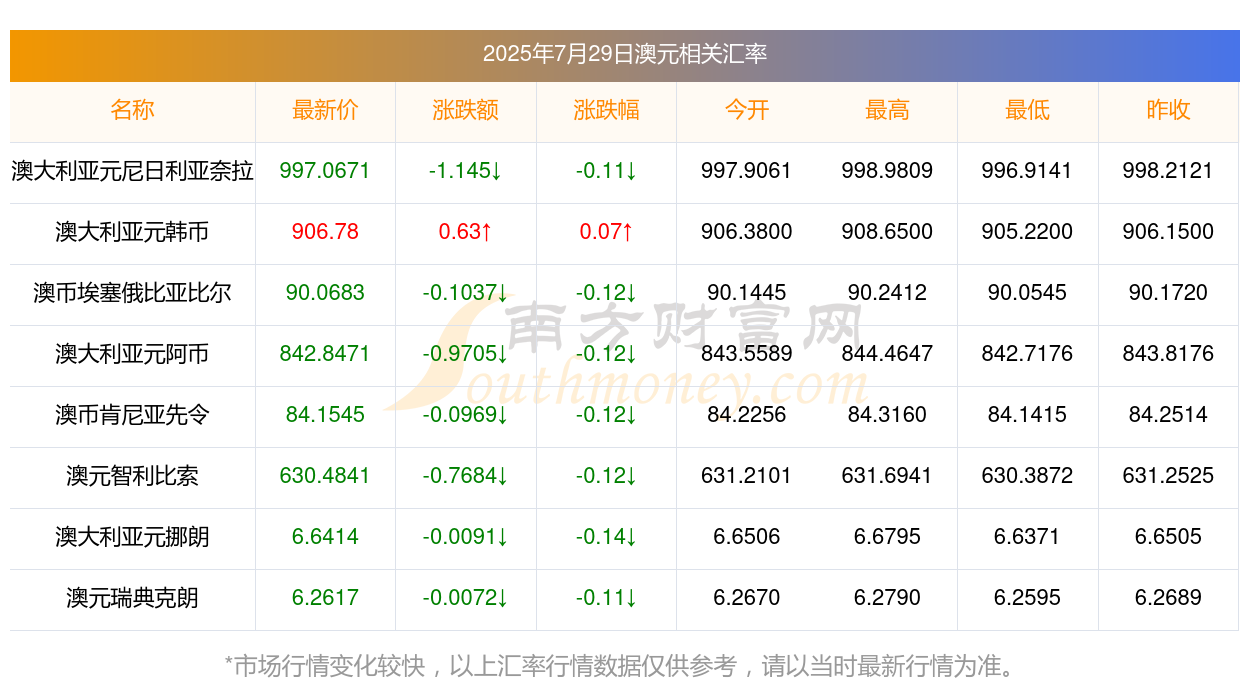The image size is (1250, 698).
Task: Click row name 澳元瑞典克朗
Action: point(133,598)
